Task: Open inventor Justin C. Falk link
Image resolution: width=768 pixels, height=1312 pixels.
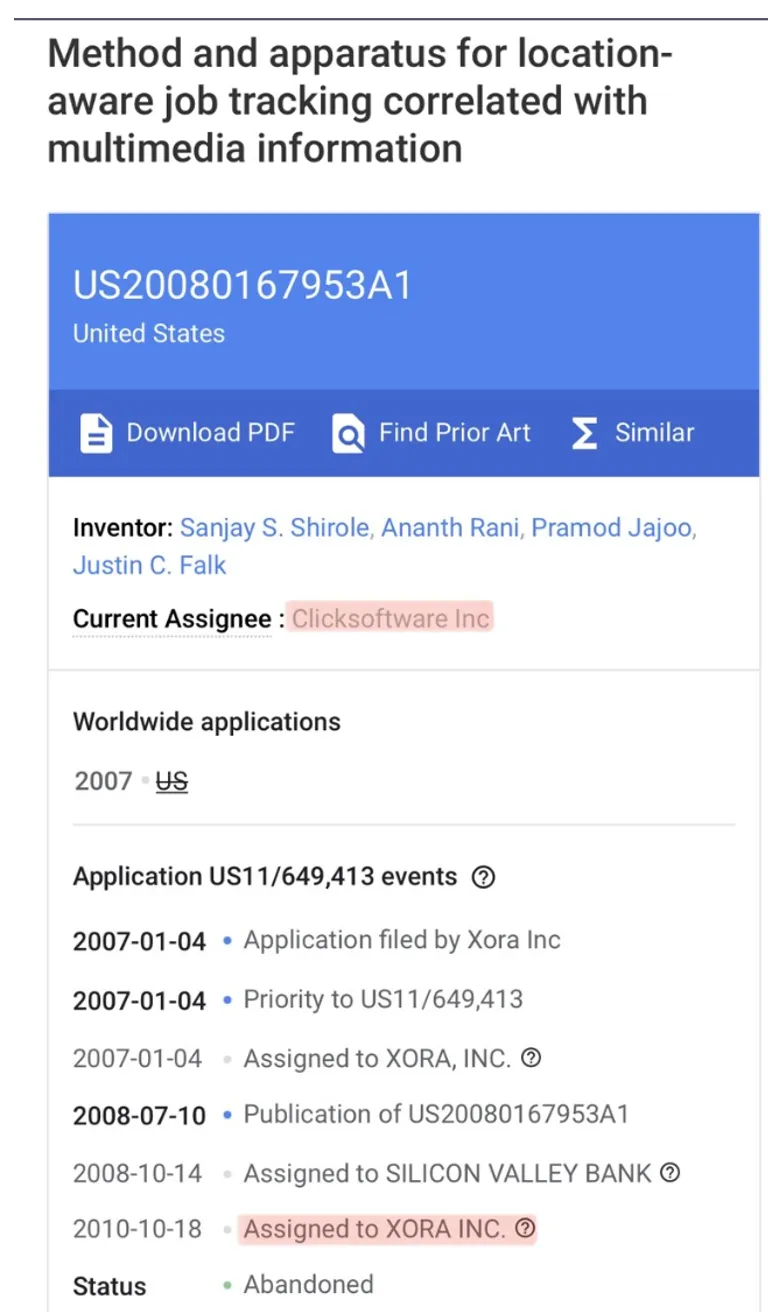Action: [150, 565]
